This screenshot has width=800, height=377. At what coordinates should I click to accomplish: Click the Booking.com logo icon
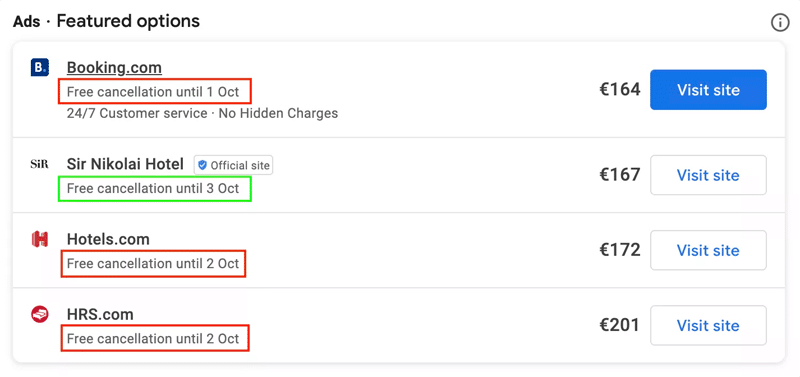[39, 67]
